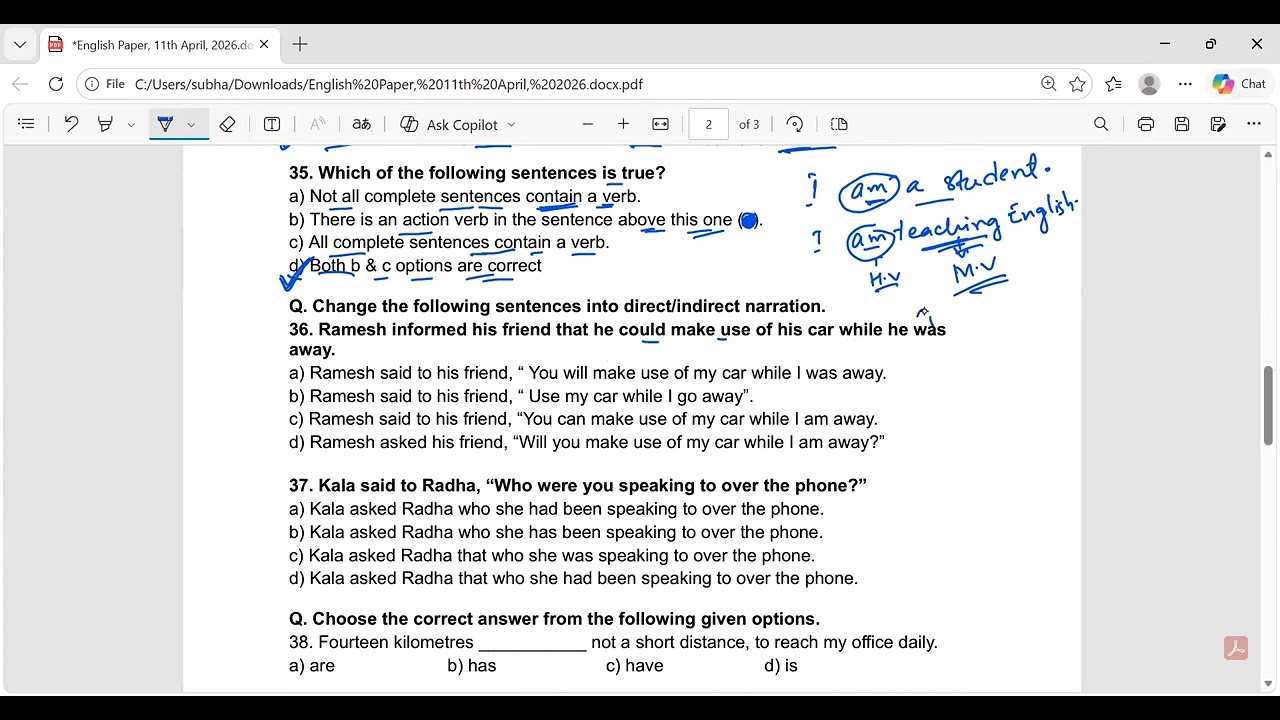
Task: Print the PDF document
Action: (x=1146, y=124)
